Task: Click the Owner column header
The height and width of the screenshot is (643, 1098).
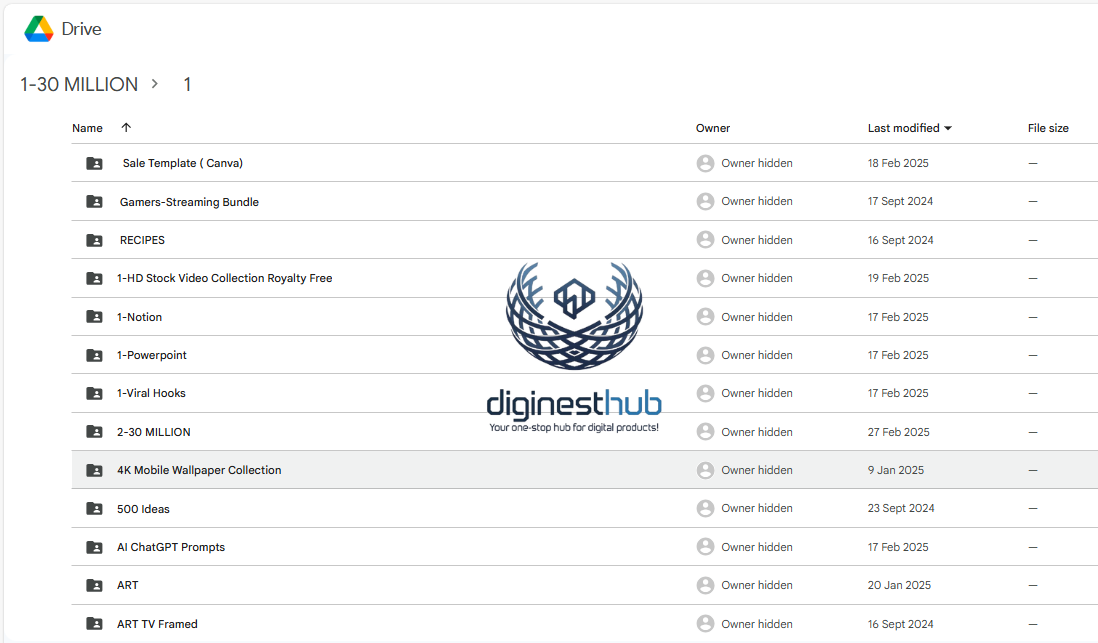Action: pyautogui.click(x=713, y=128)
